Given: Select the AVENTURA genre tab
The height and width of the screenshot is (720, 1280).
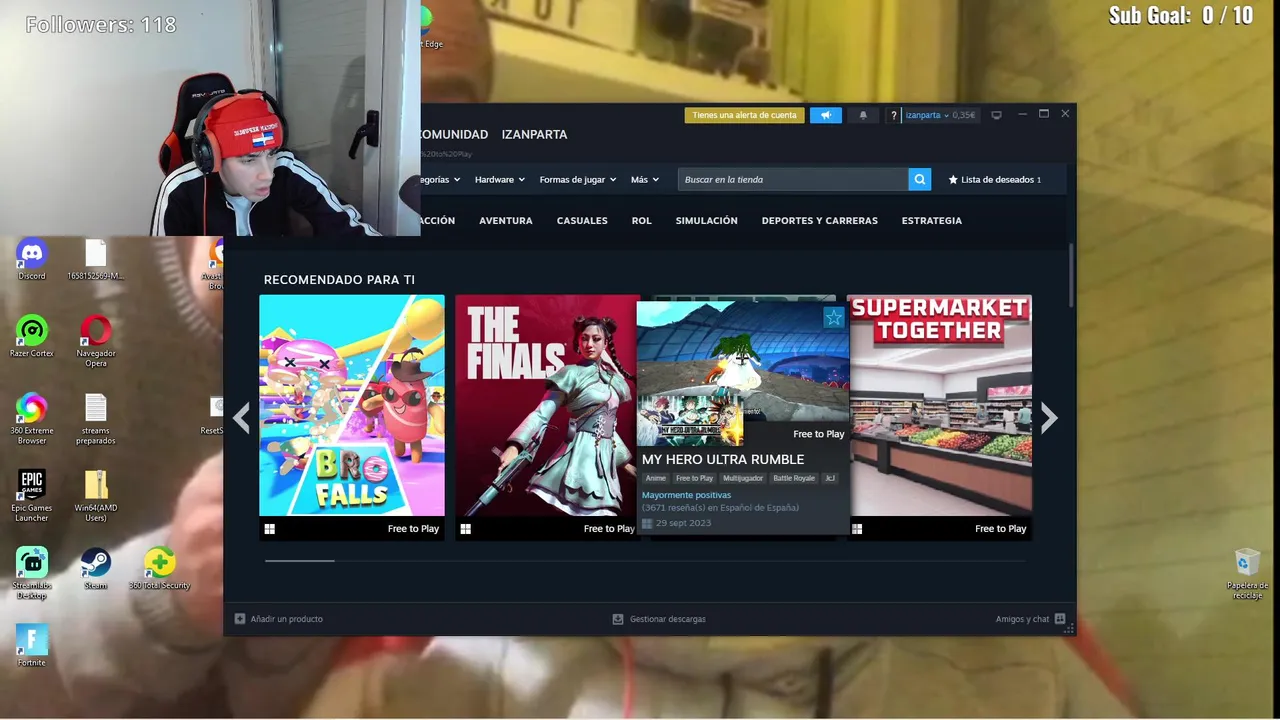Looking at the screenshot, I should coord(505,221).
